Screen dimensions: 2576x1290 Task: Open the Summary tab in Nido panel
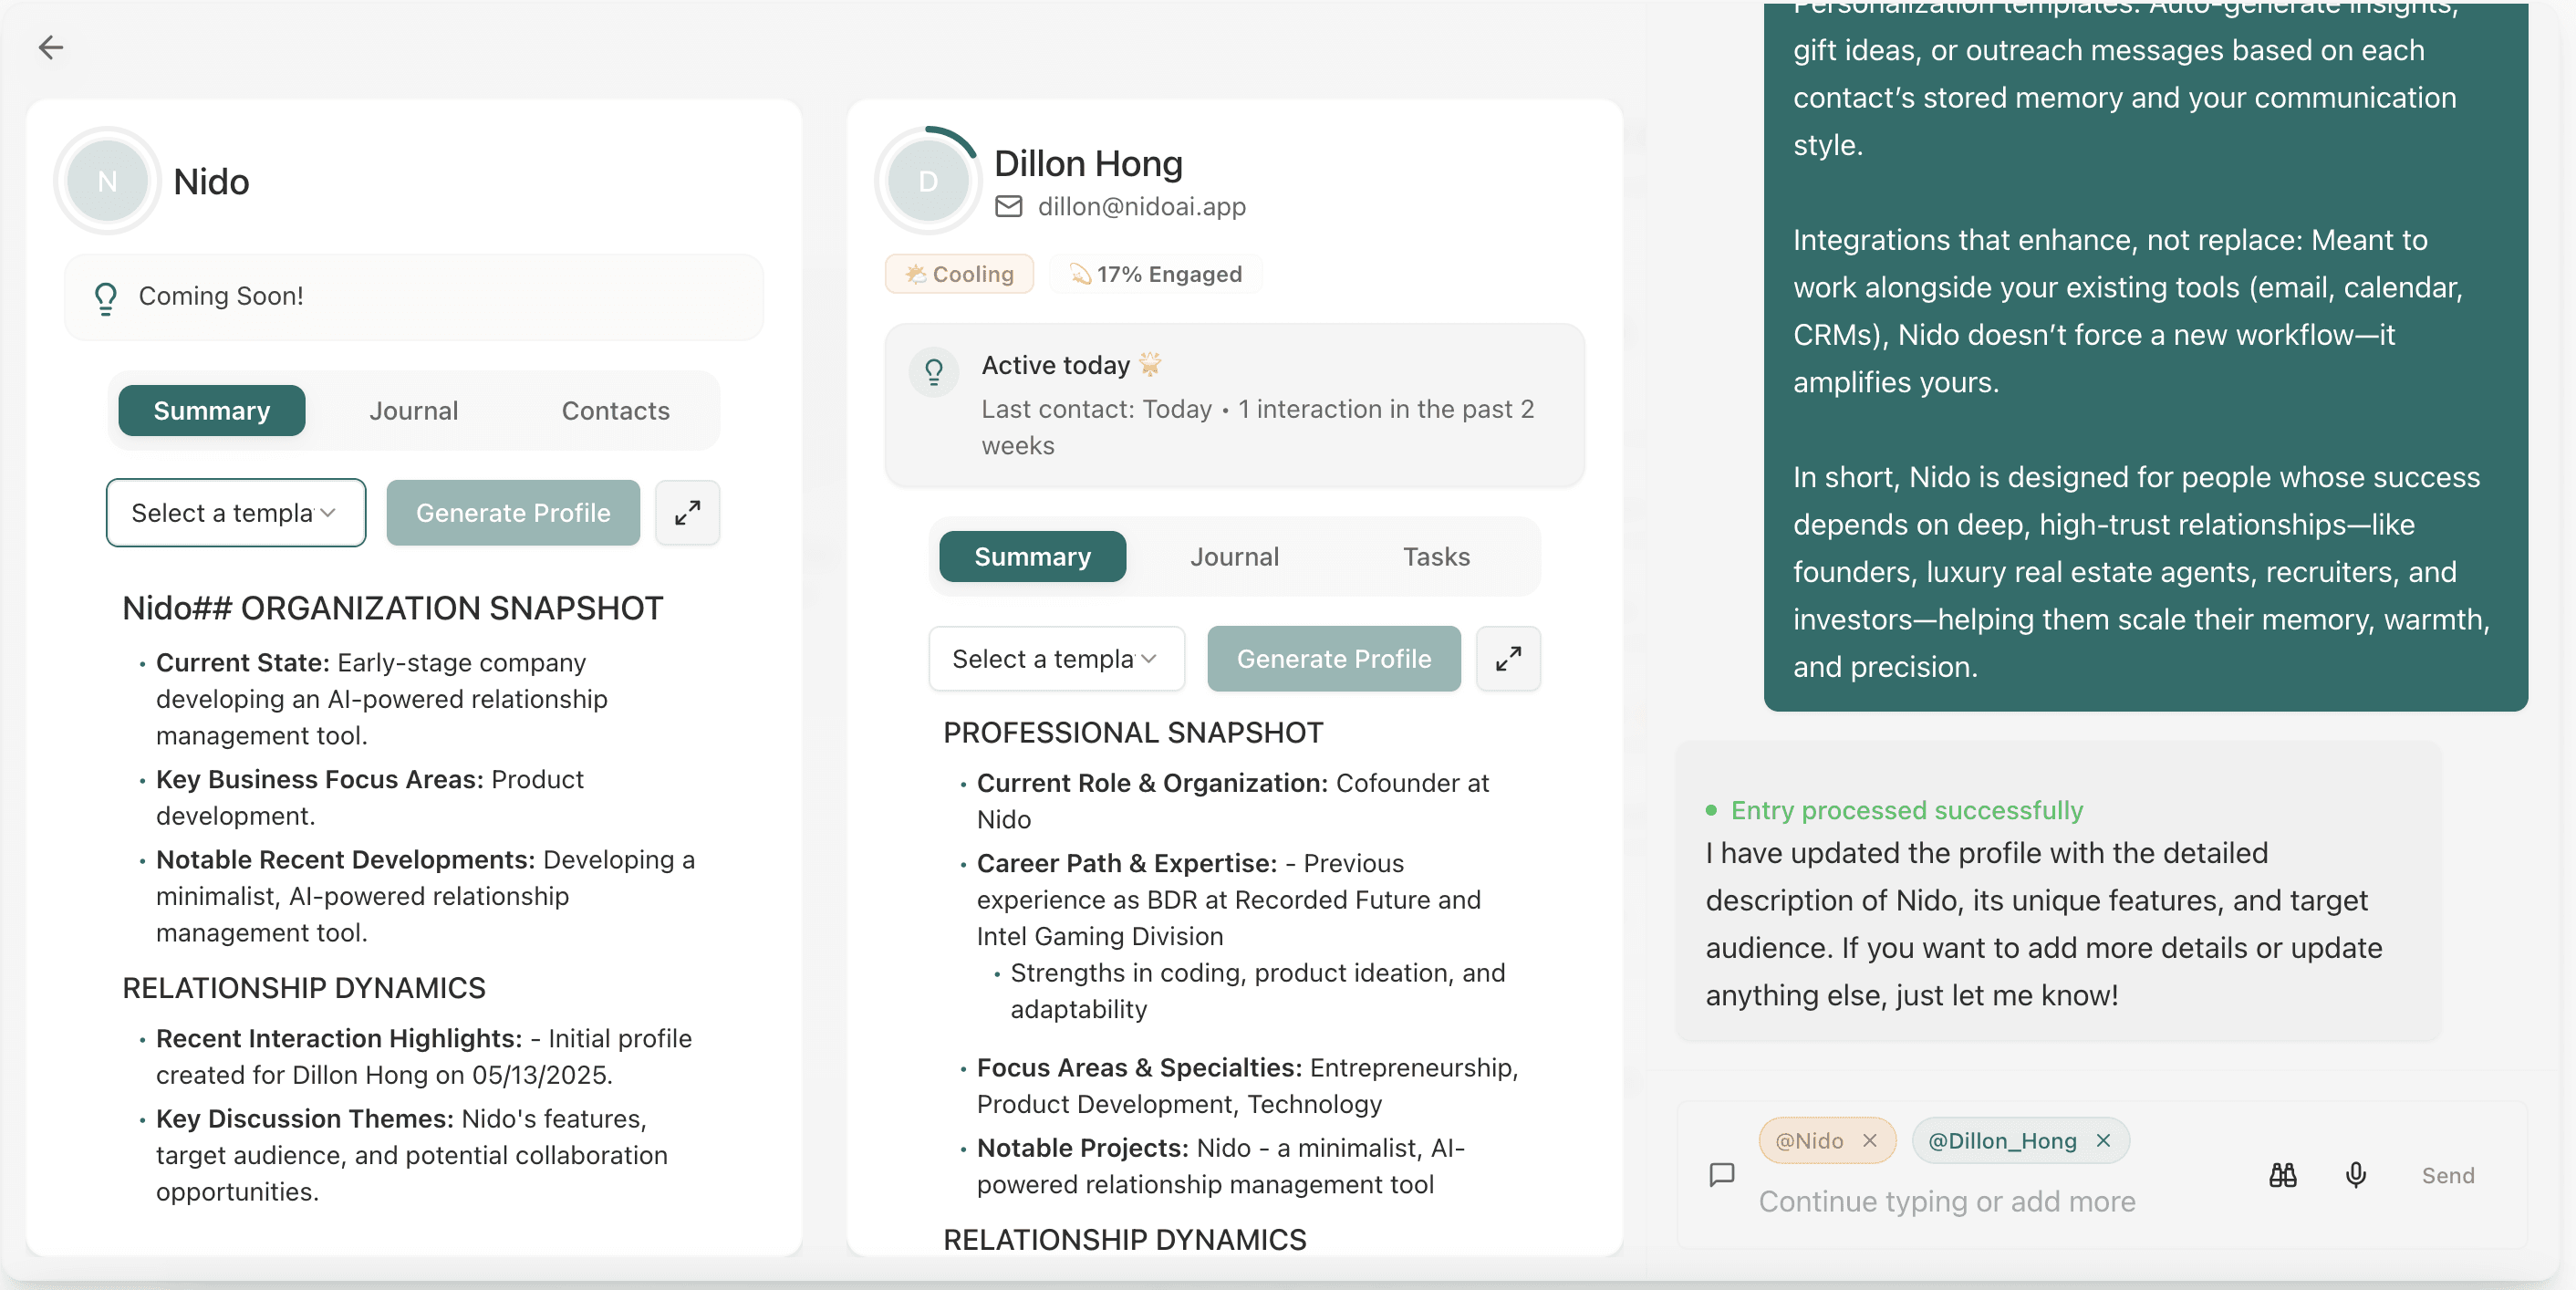point(212,411)
